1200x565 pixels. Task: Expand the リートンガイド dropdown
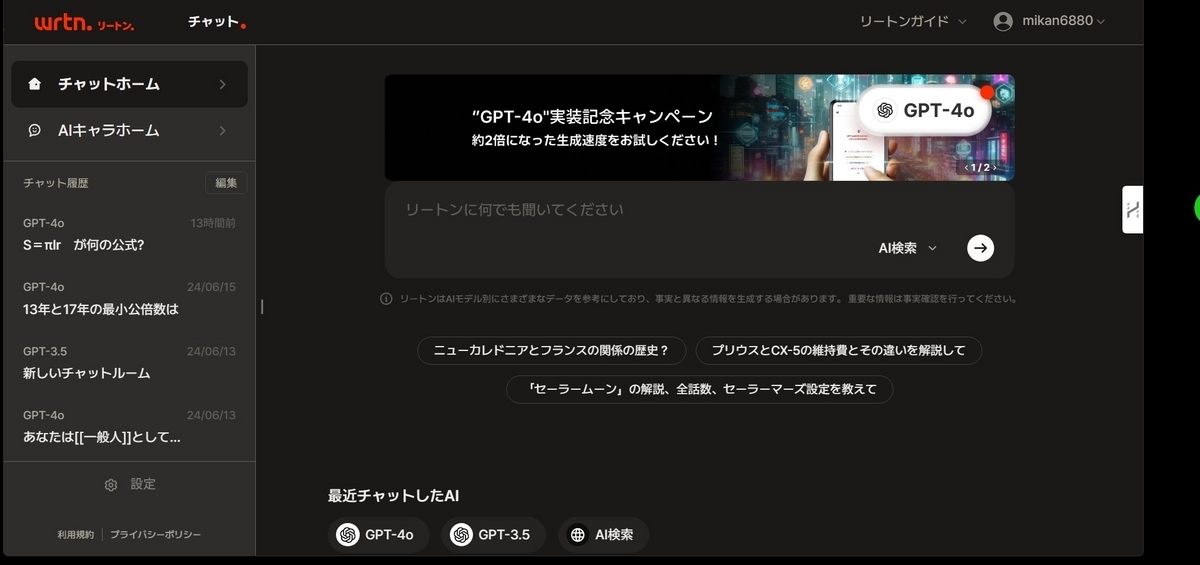[913, 21]
